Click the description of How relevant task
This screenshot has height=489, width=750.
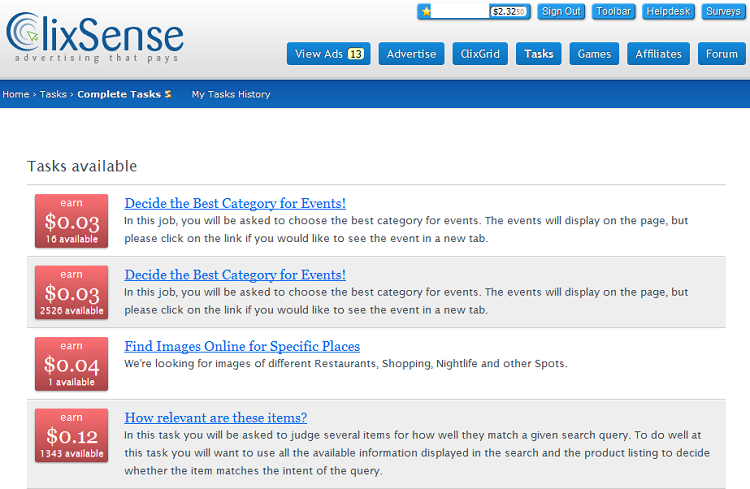(417, 453)
